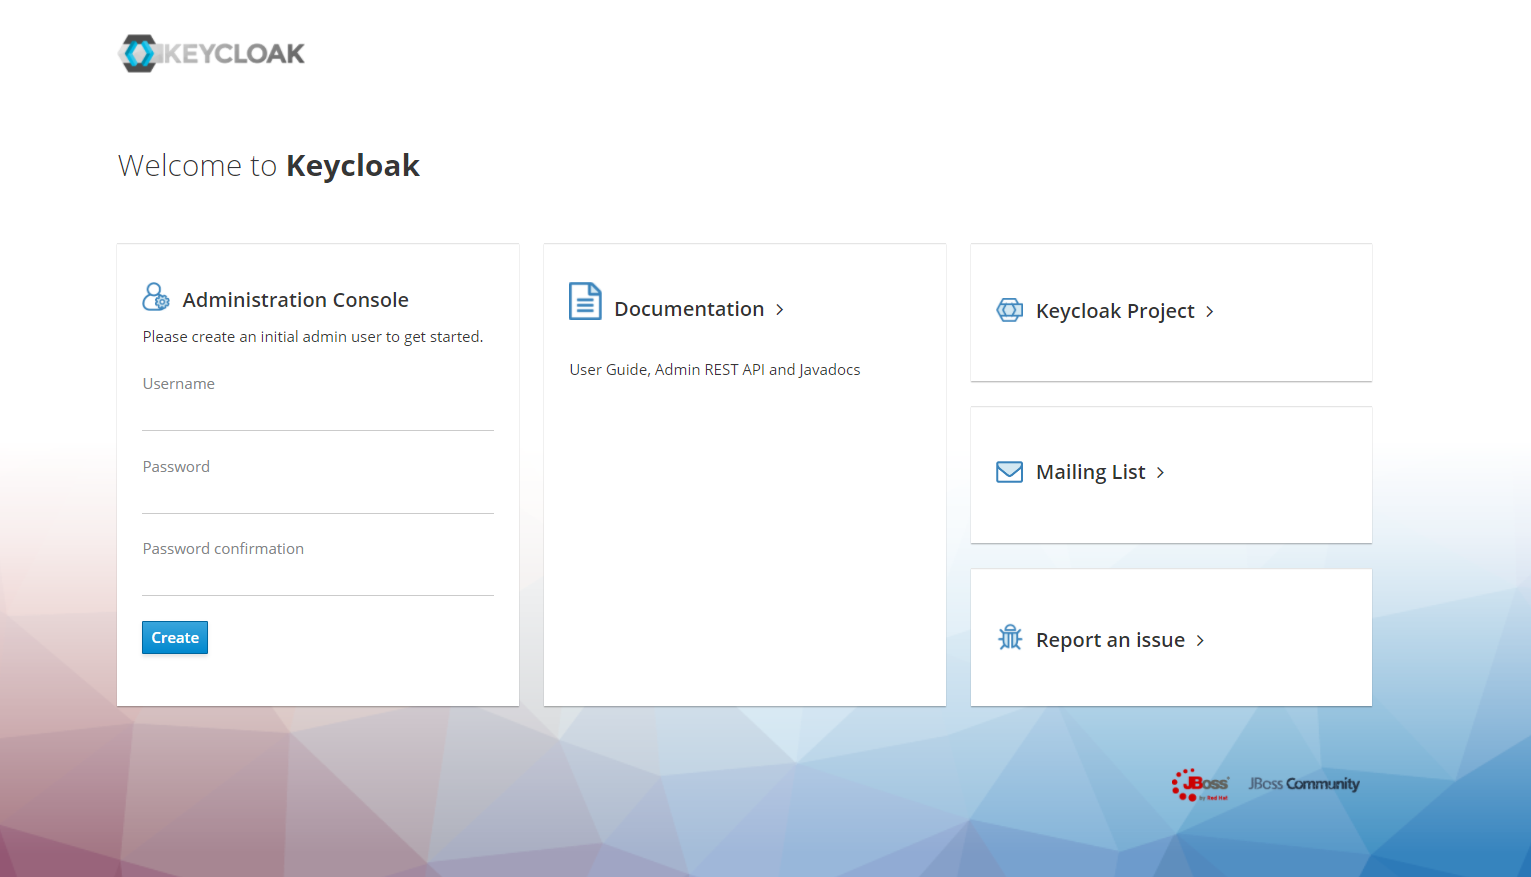Click the Report an issue bug icon
This screenshot has width=1531, height=877.
coord(1010,637)
